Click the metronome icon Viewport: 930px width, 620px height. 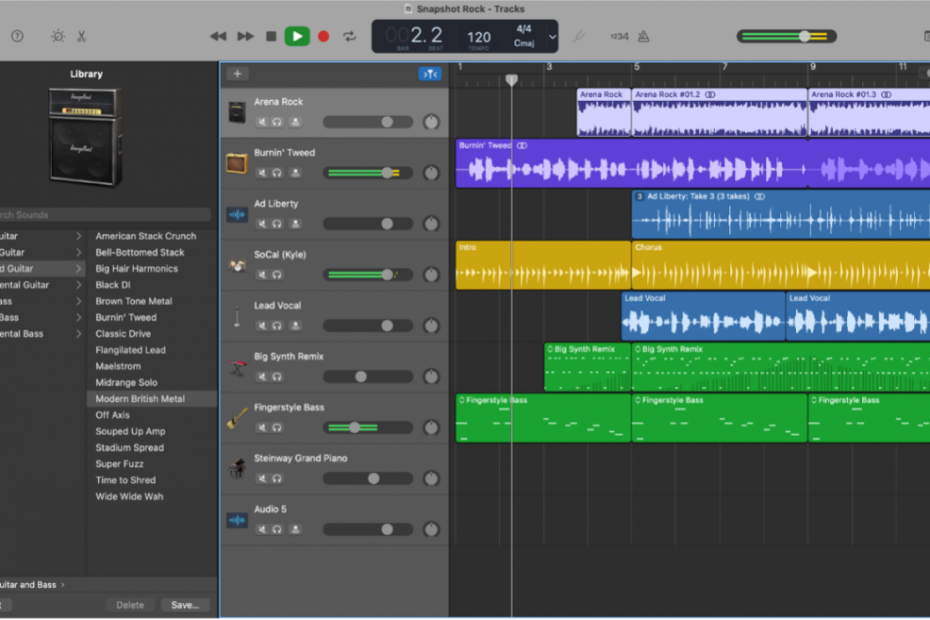pyautogui.click(x=644, y=36)
